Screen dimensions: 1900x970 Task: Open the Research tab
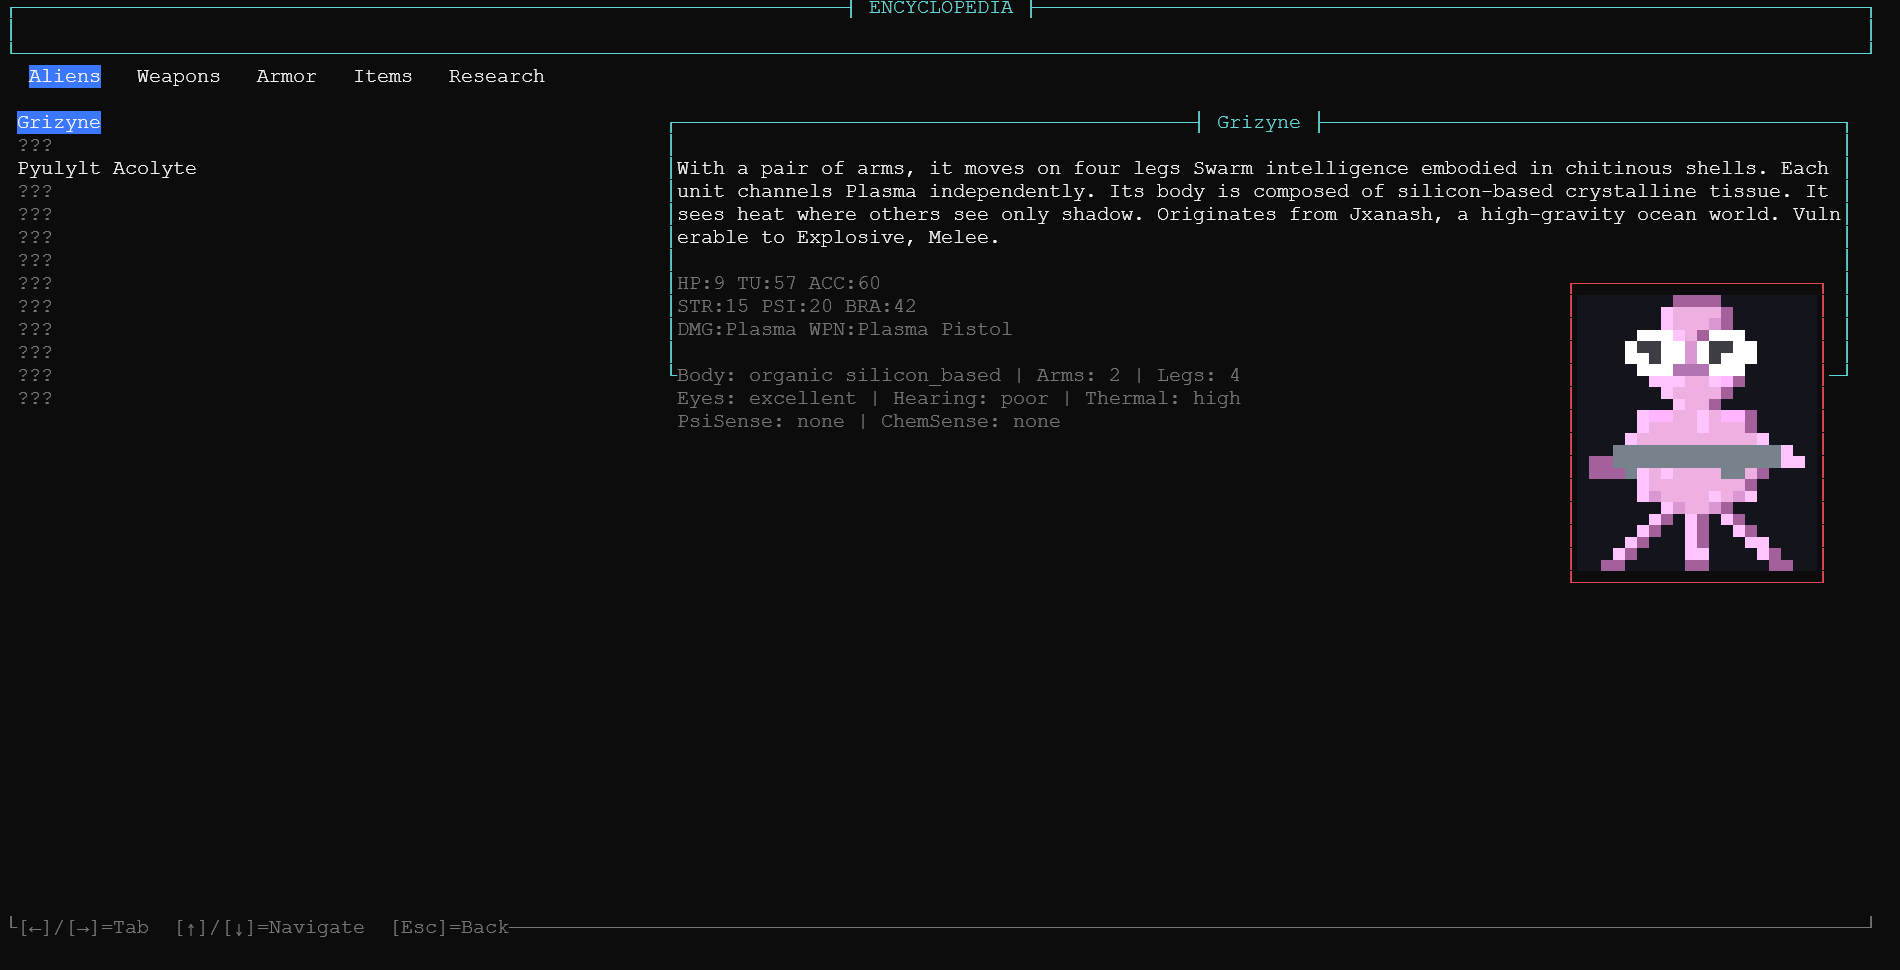[x=497, y=76]
